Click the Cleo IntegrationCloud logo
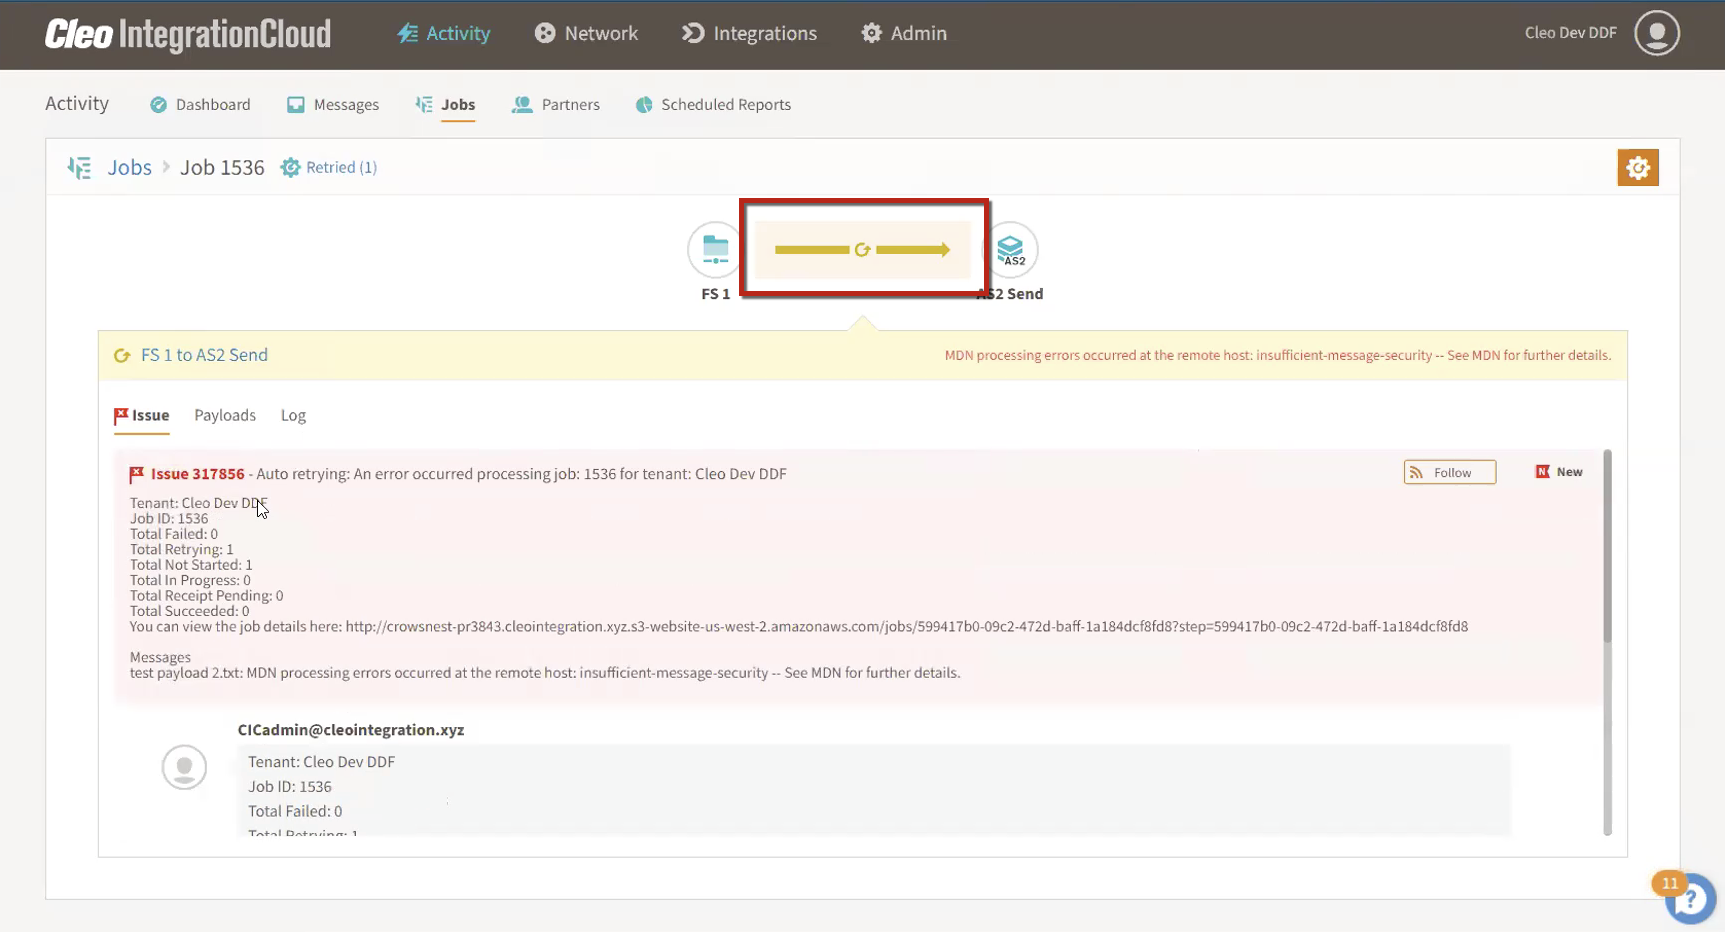Viewport: 1725px width, 932px height. click(x=187, y=33)
